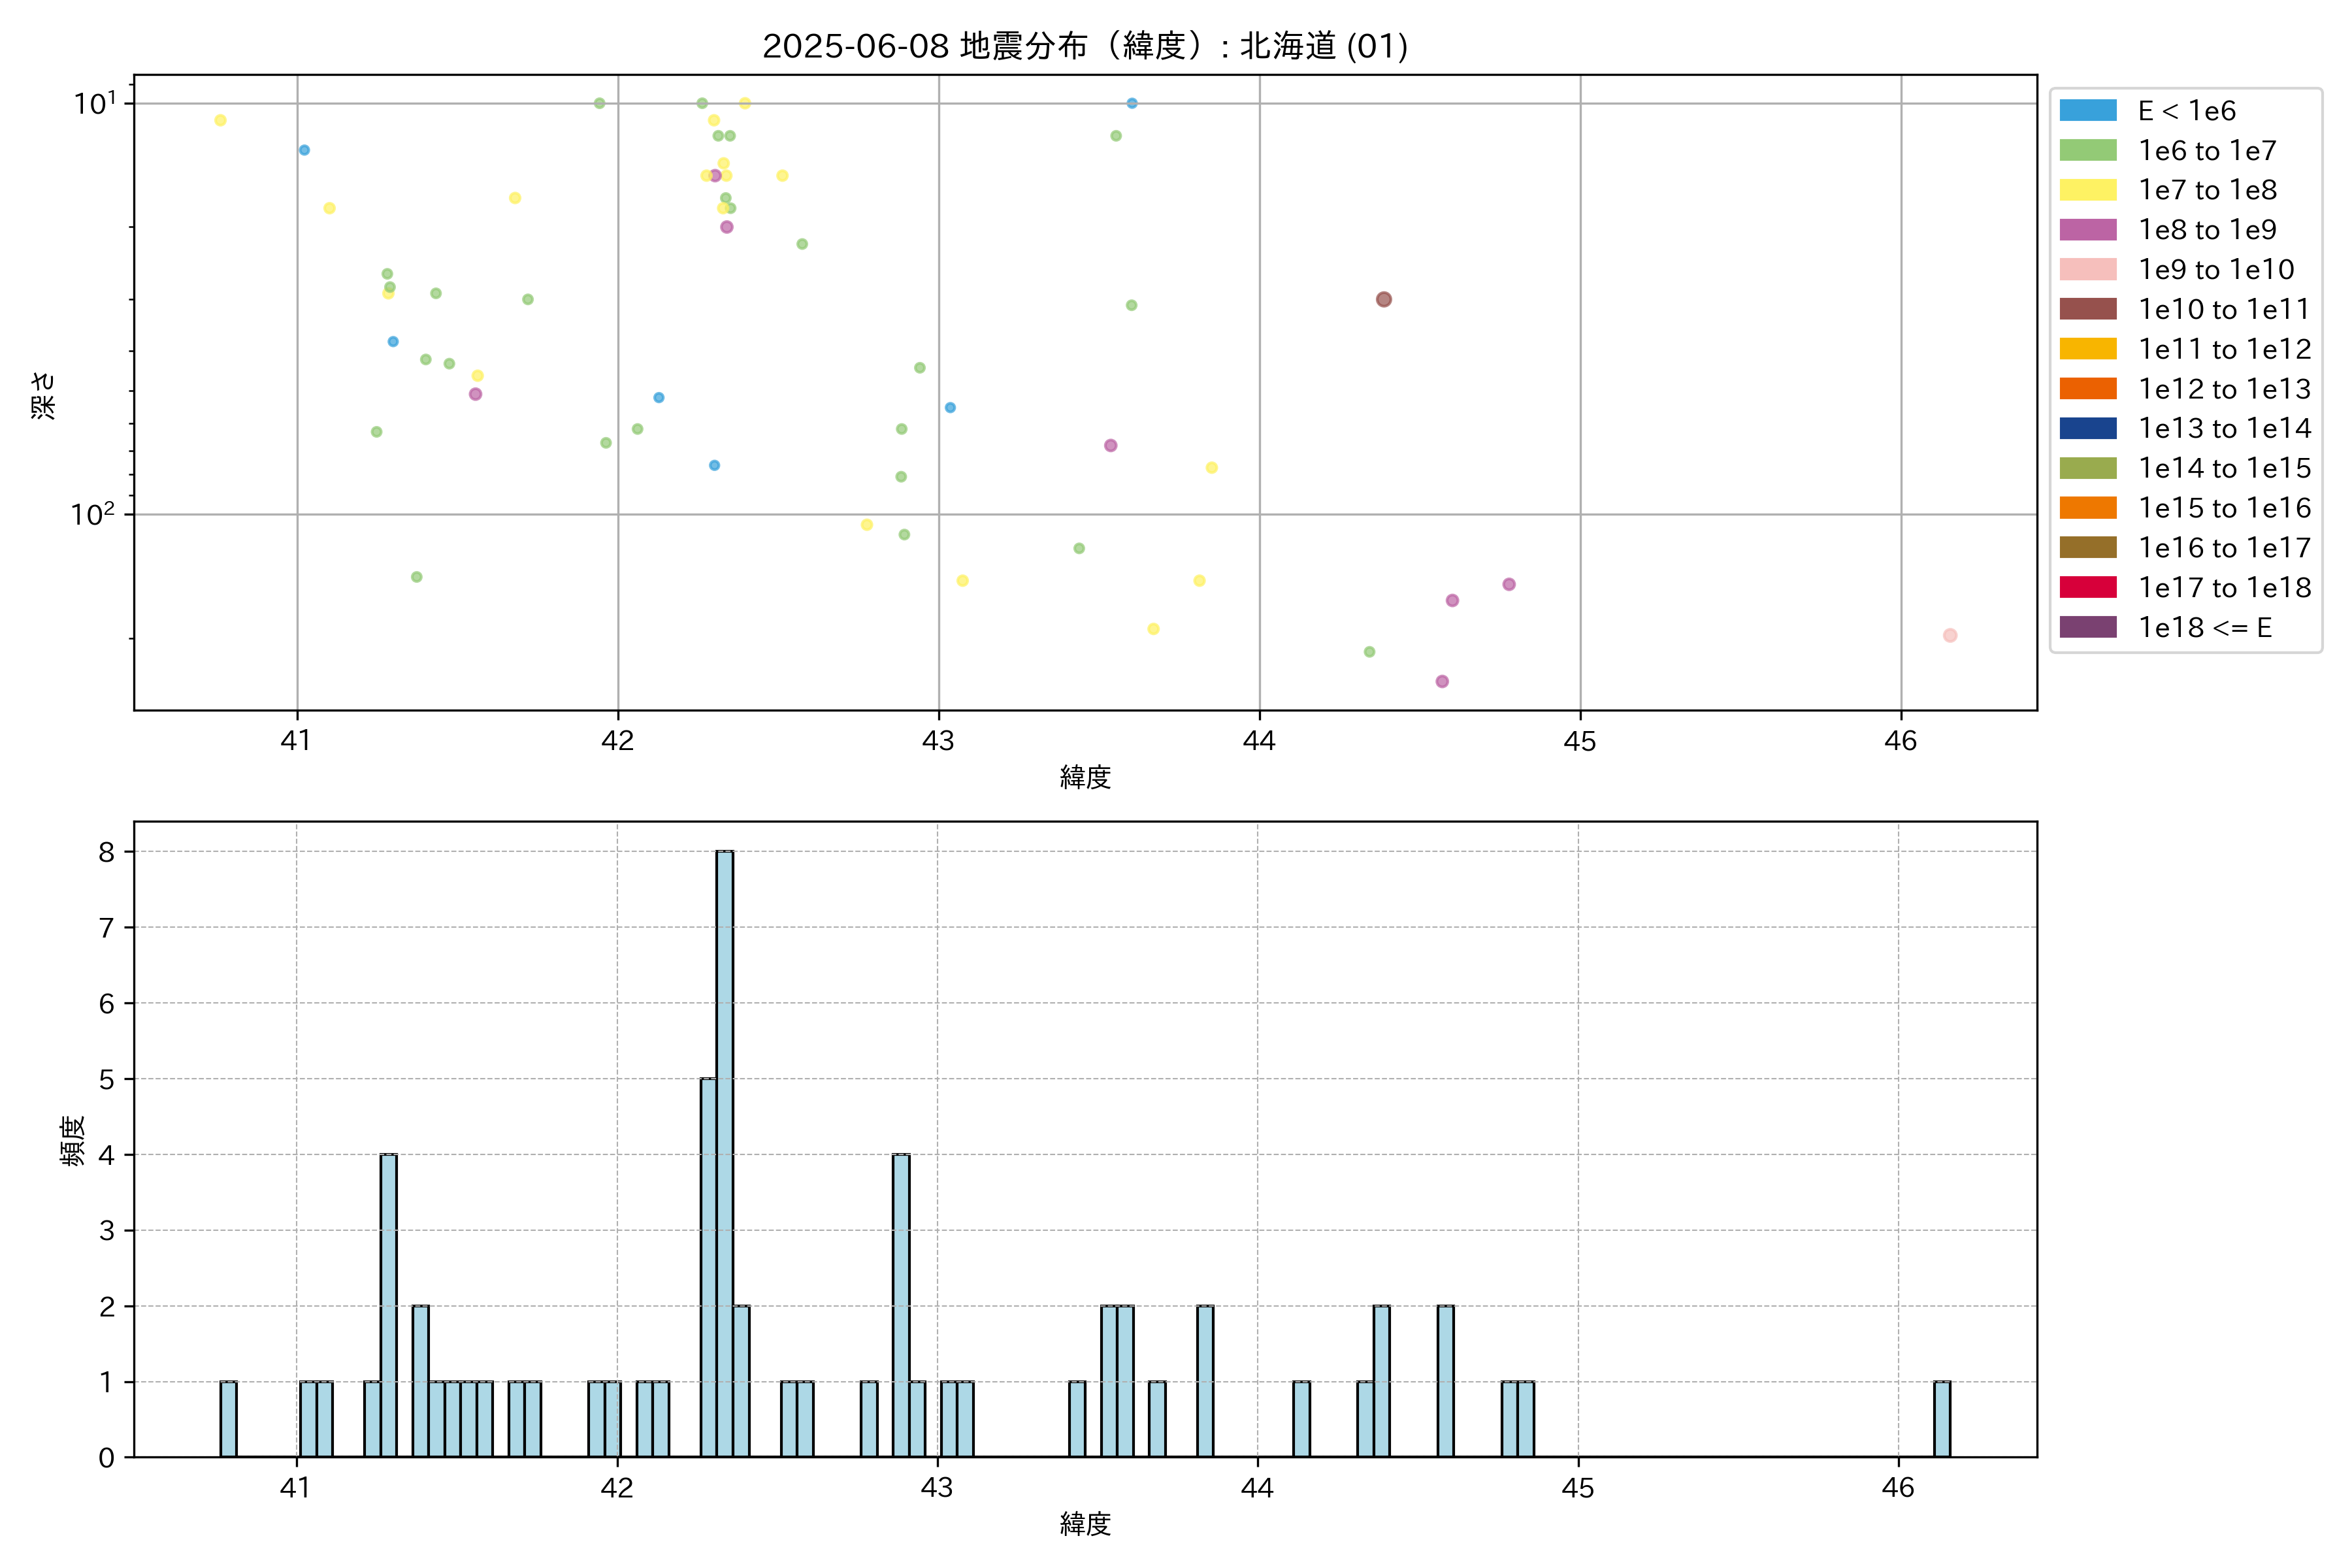Click the chart title 地震分布（緯度）
The width and height of the screenshot is (2352, 1568).
(x=1084, y=46)
